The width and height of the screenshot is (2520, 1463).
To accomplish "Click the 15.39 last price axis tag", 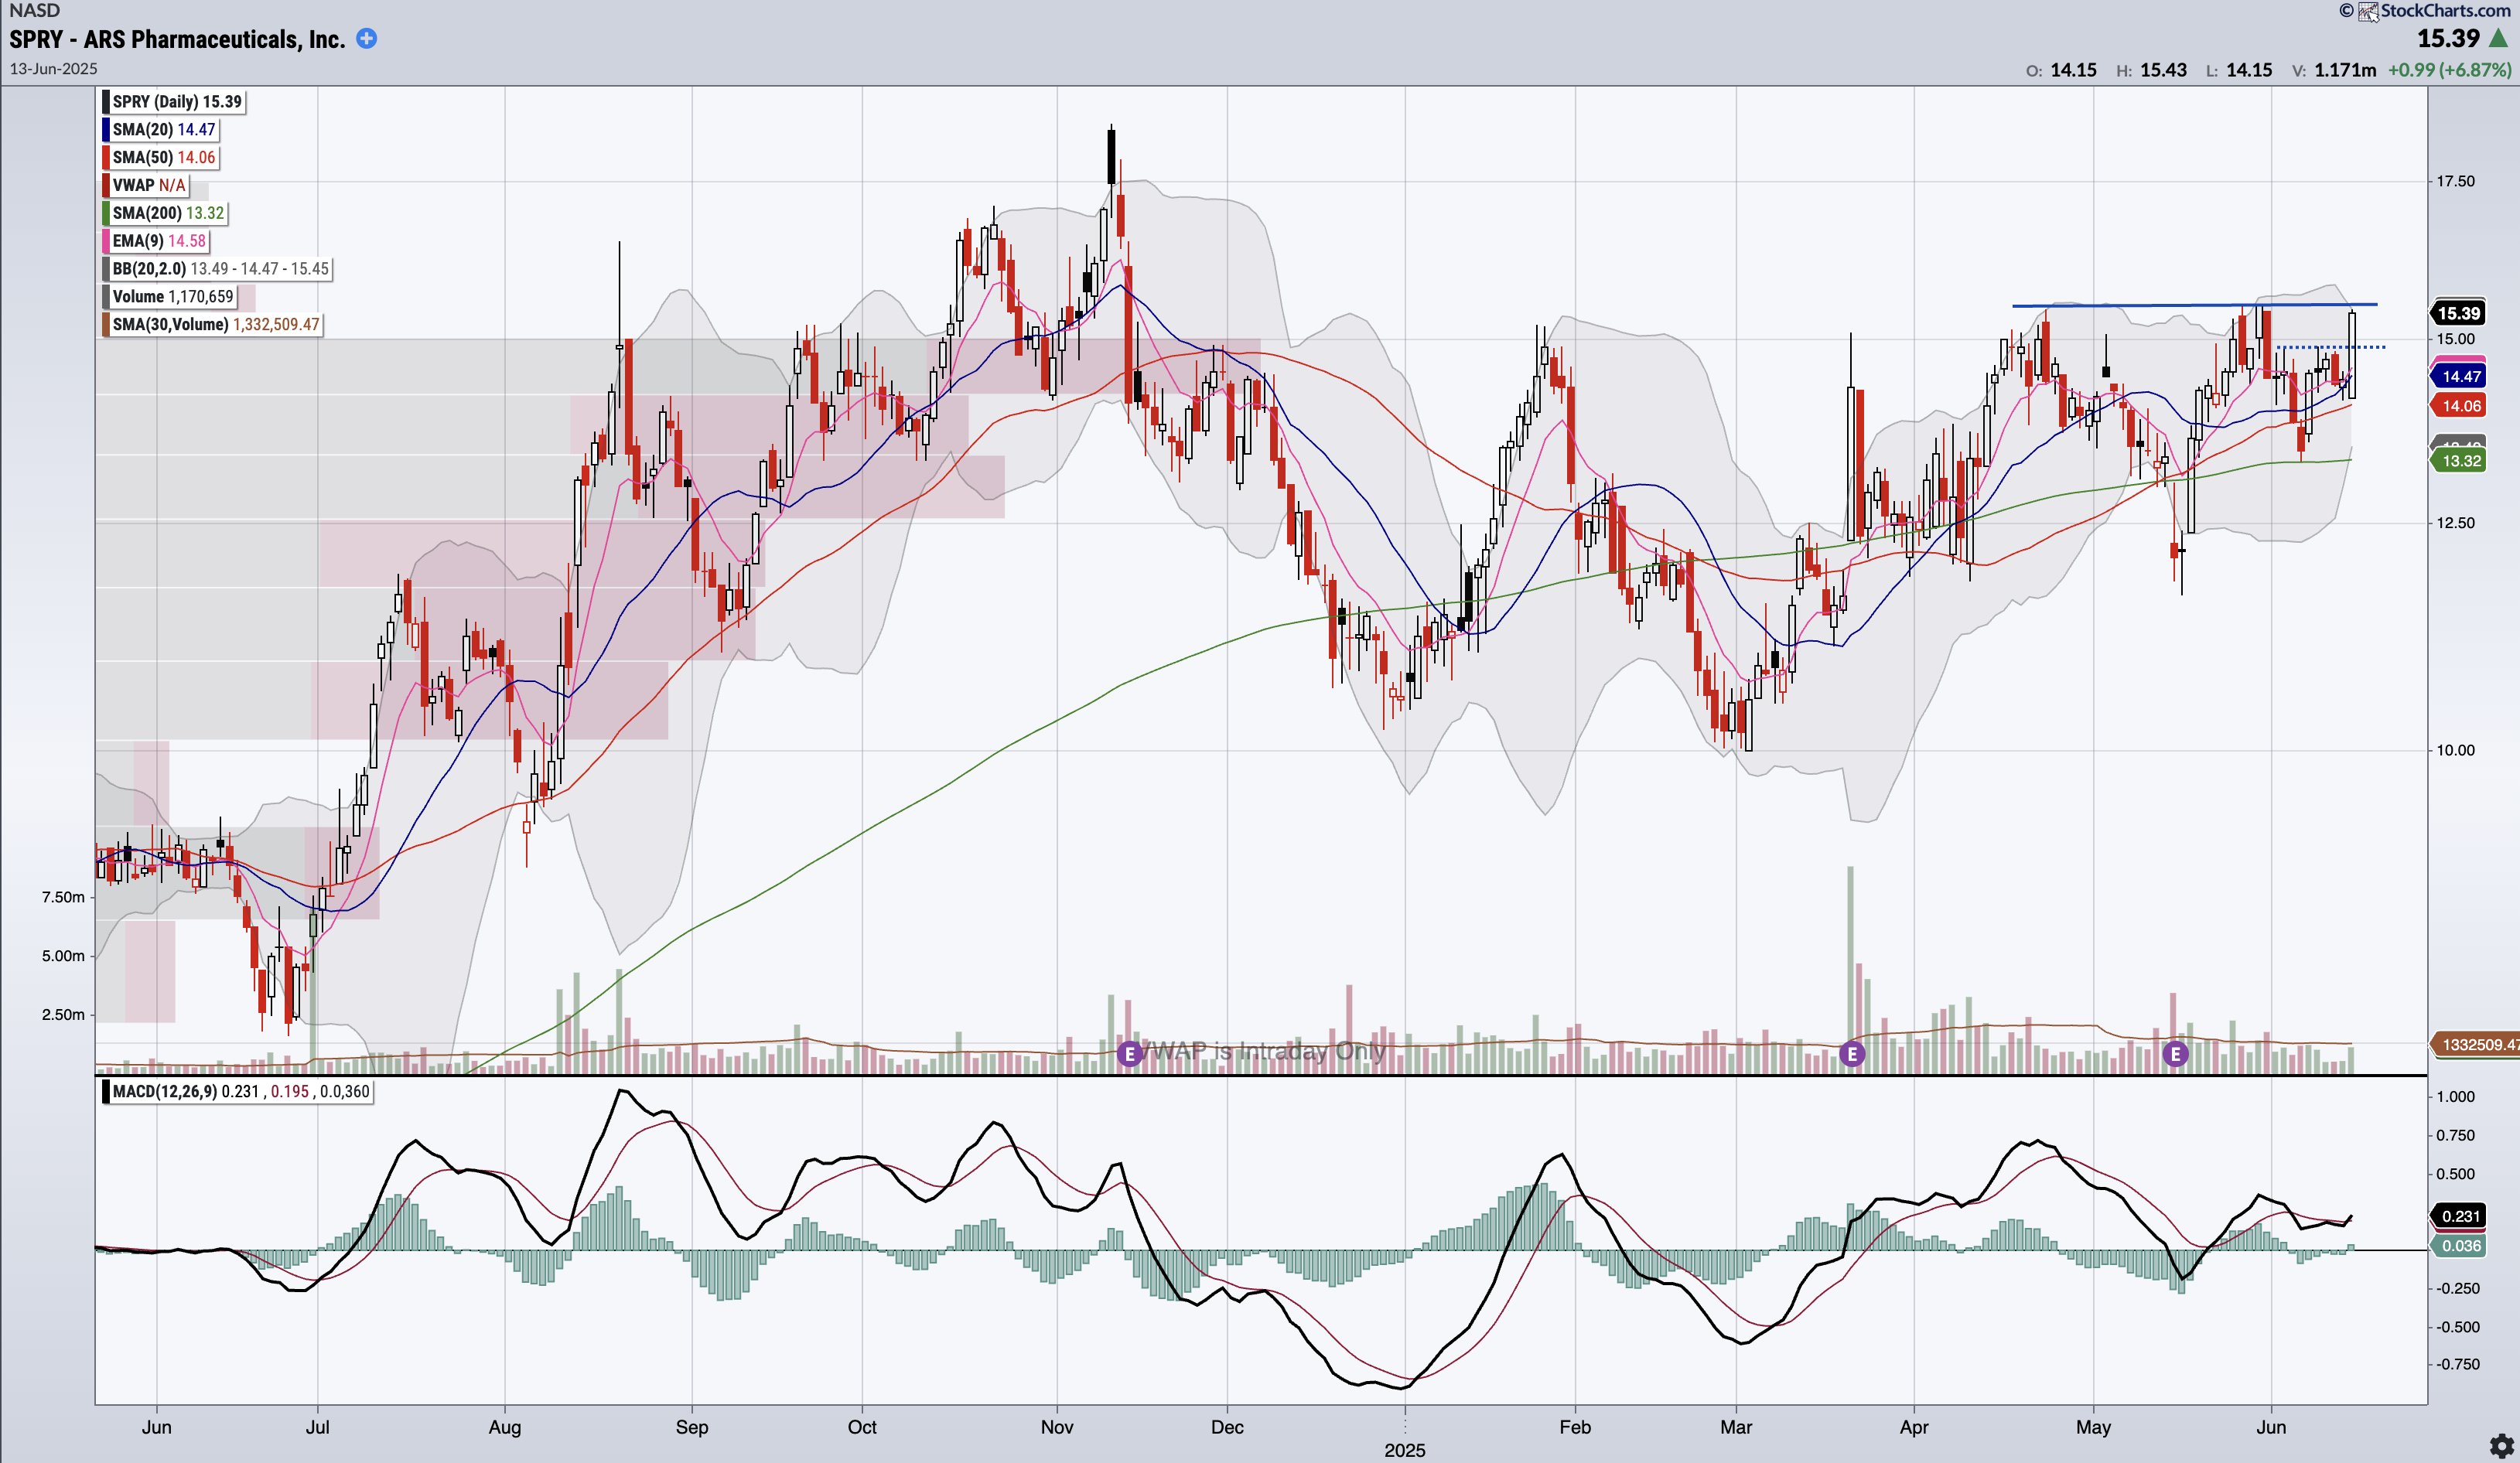I will [x=2457, y=313].
